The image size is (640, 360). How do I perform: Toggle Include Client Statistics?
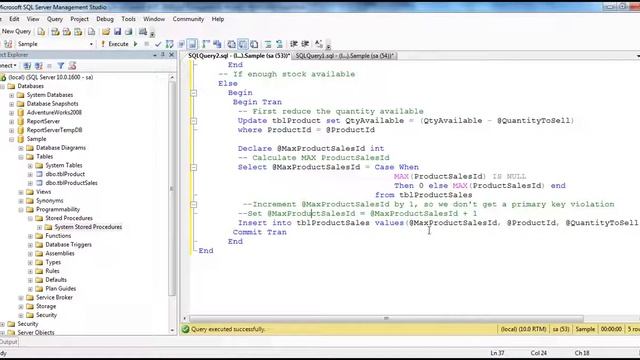(217, 44)
